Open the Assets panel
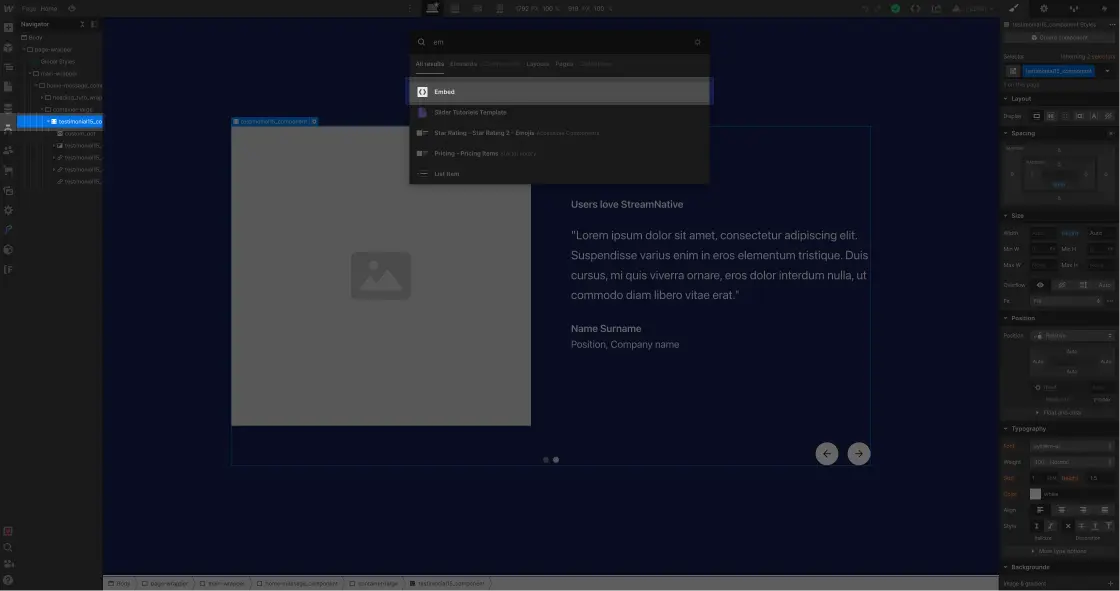Viewport: 1120px width, 591px height. (8, 191)
